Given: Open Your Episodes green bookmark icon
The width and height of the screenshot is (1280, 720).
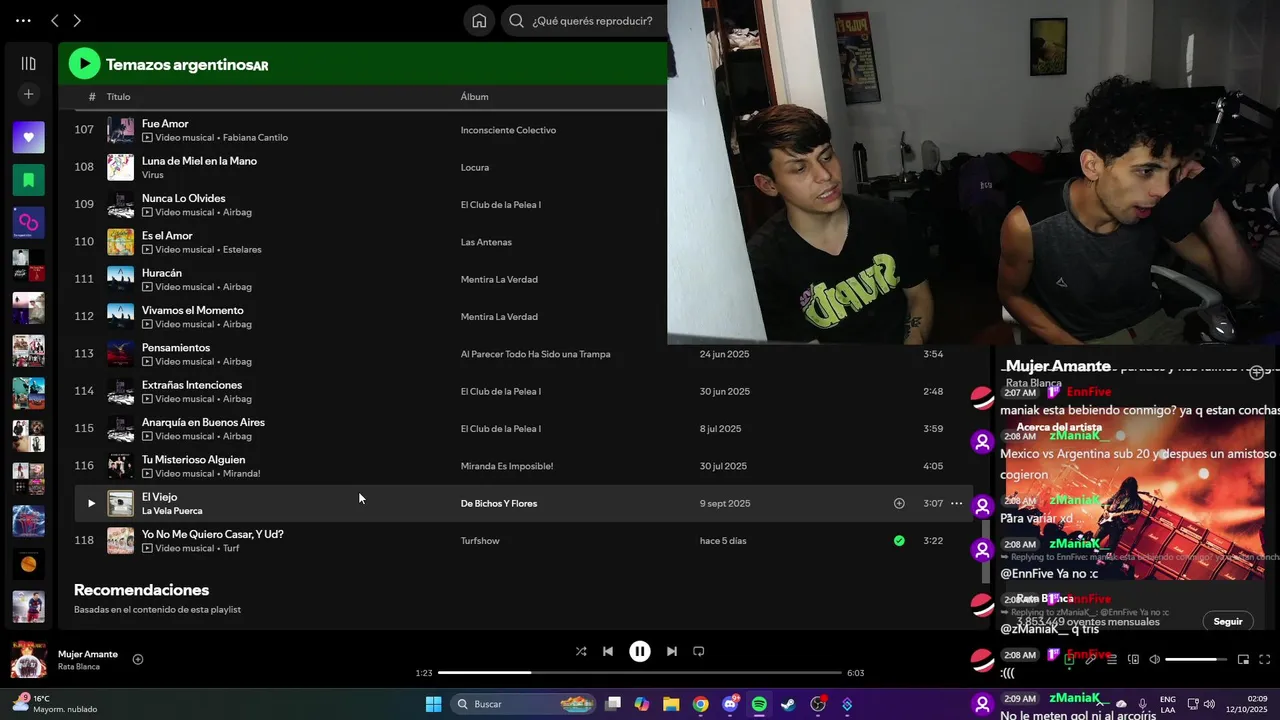Looking at the screenshot, I should 28,180.
